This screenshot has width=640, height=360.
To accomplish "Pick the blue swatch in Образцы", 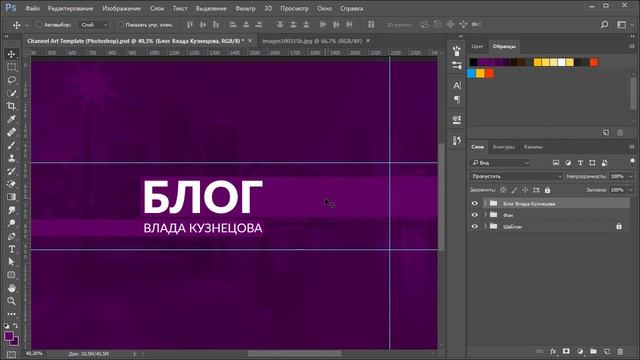I will coord(471,73).
